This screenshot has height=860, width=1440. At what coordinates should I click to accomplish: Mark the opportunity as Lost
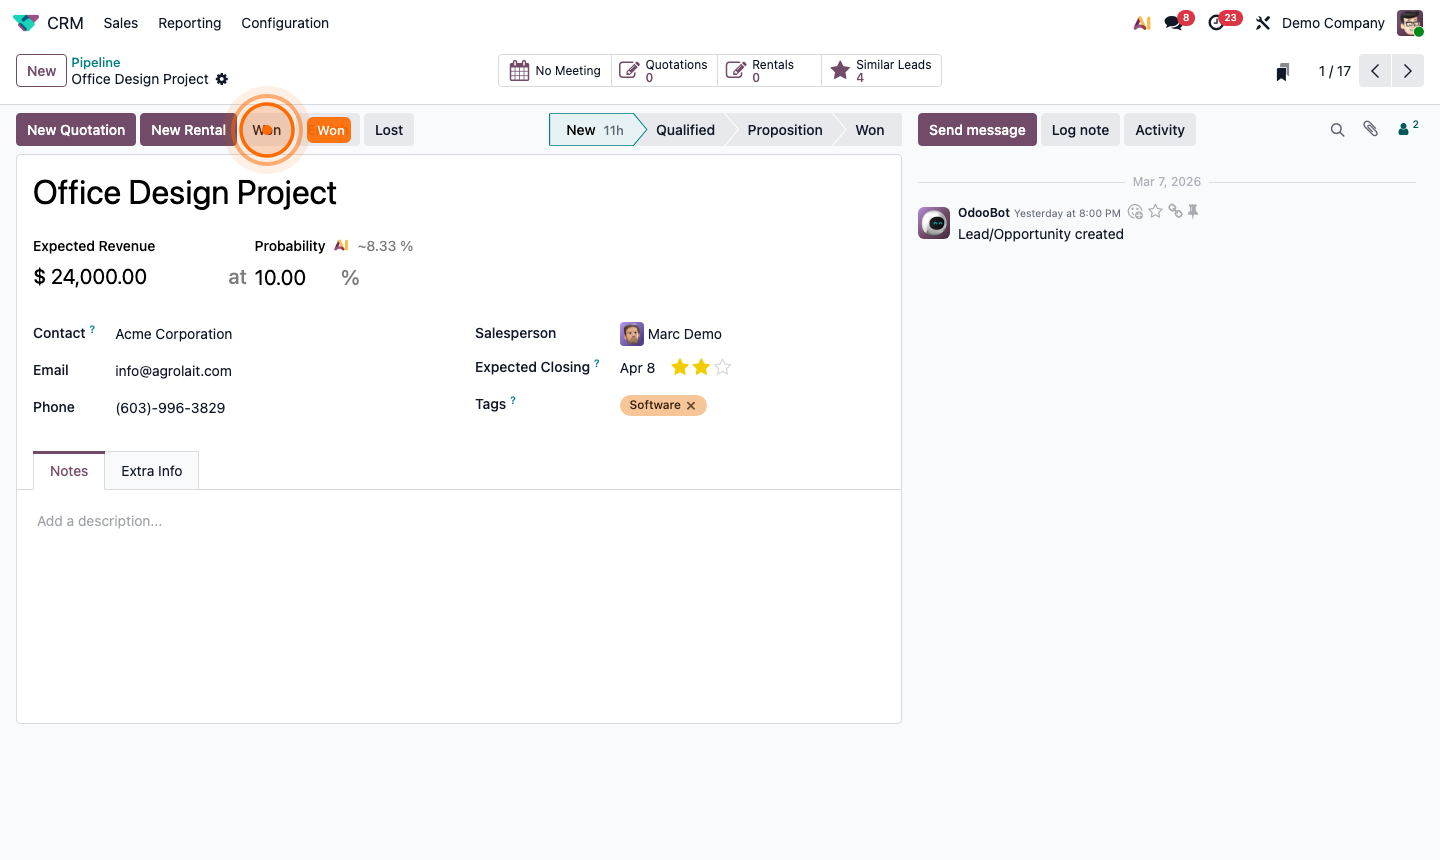coord(388,129)
